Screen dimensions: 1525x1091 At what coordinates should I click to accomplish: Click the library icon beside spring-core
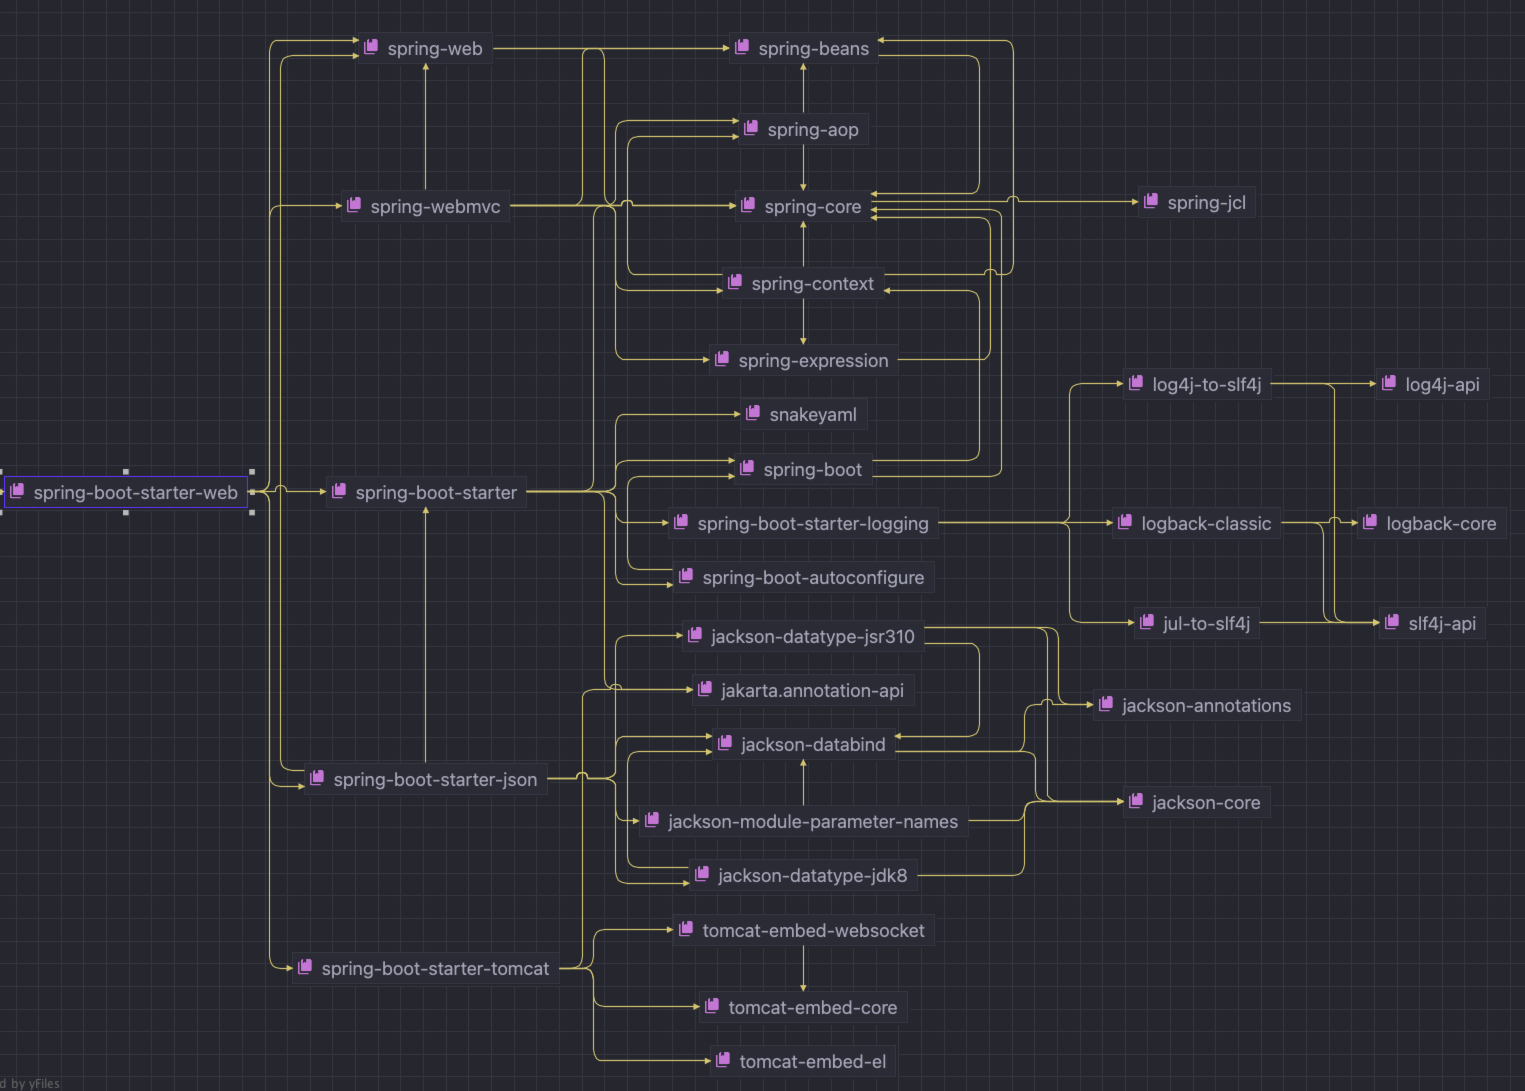748,205
